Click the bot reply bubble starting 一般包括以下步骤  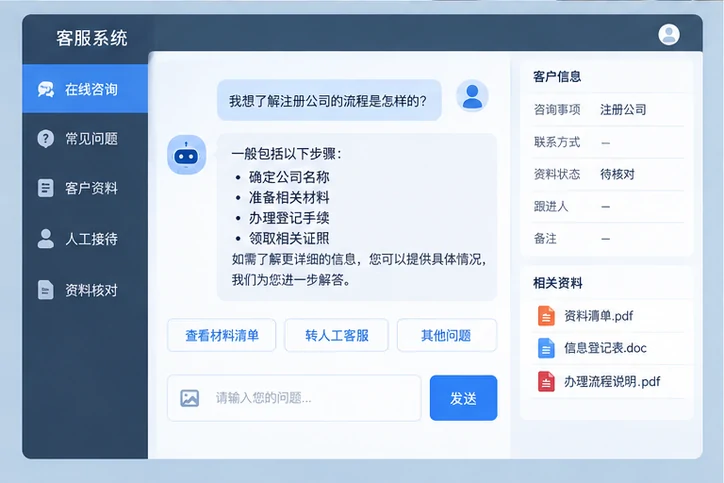coord(357,217)
